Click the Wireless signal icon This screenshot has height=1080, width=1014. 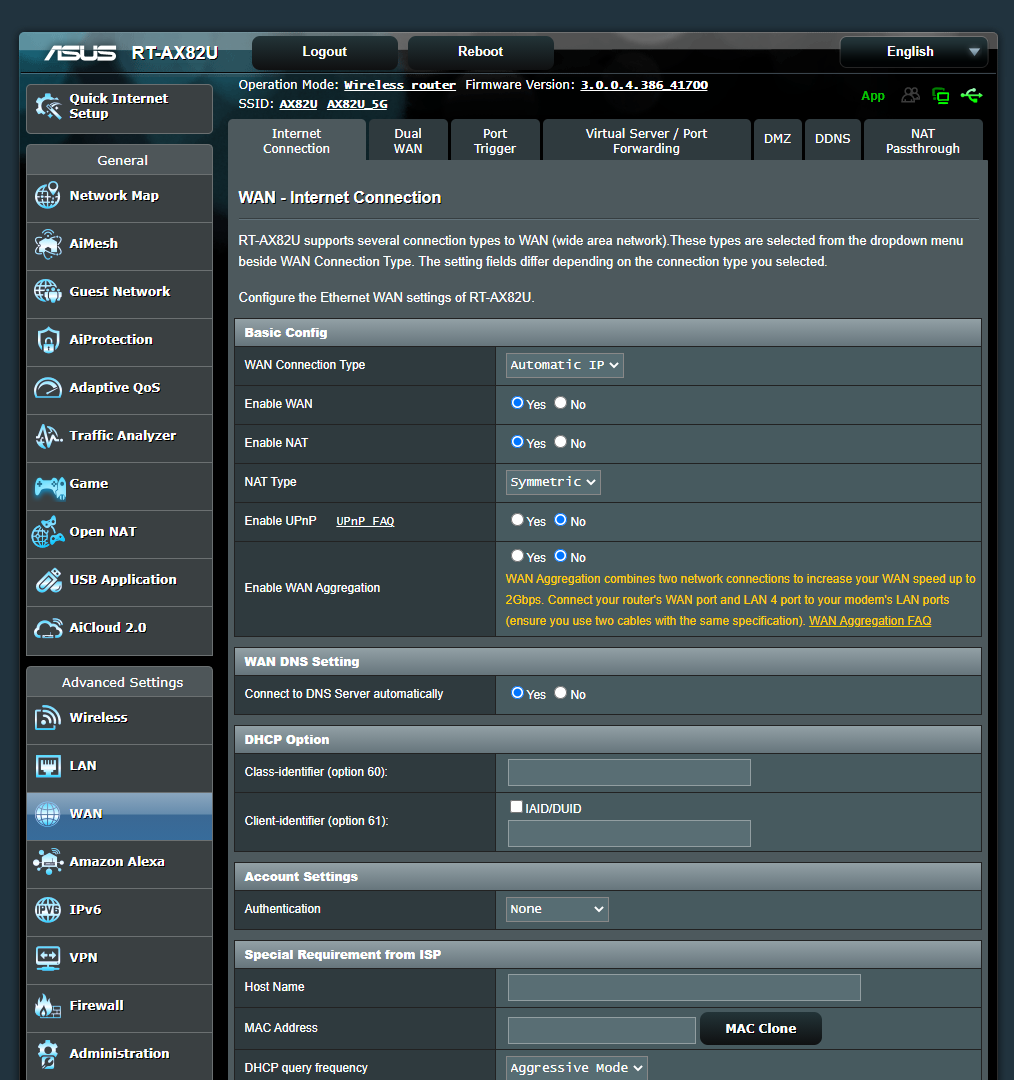click(x=48, y=718)
